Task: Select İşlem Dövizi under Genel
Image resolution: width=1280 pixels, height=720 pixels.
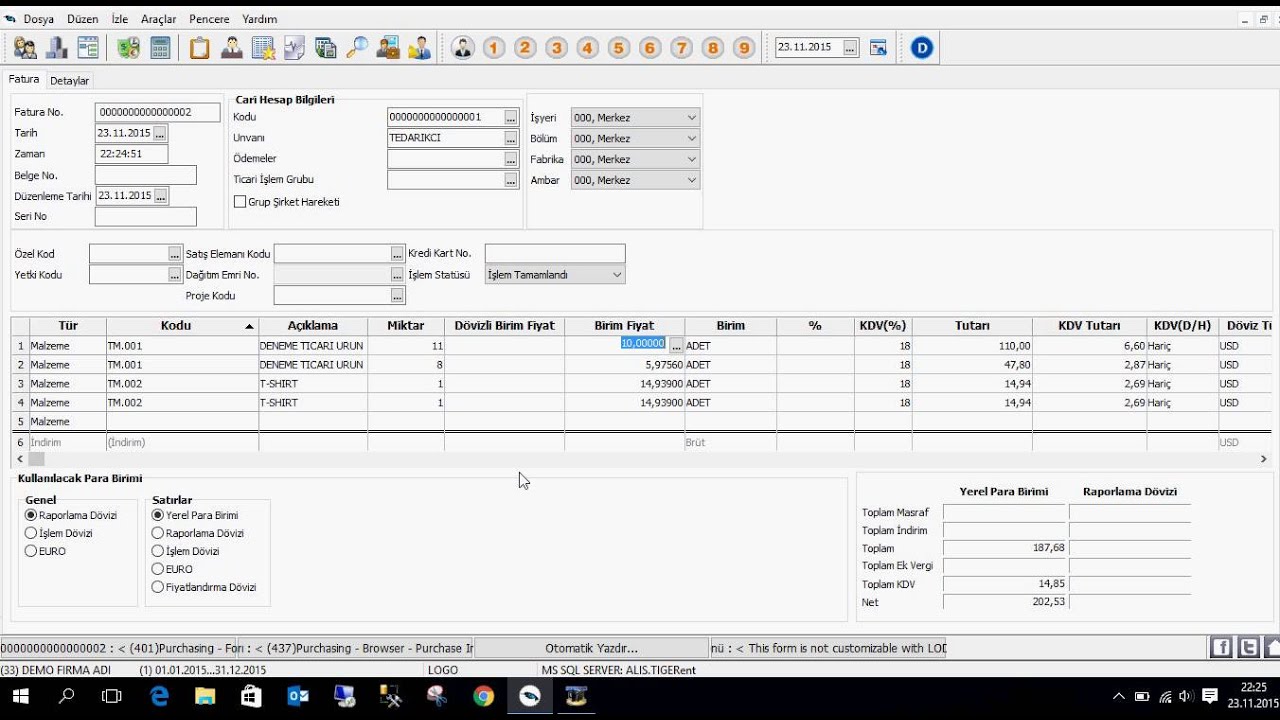Action: pos(31,533)
